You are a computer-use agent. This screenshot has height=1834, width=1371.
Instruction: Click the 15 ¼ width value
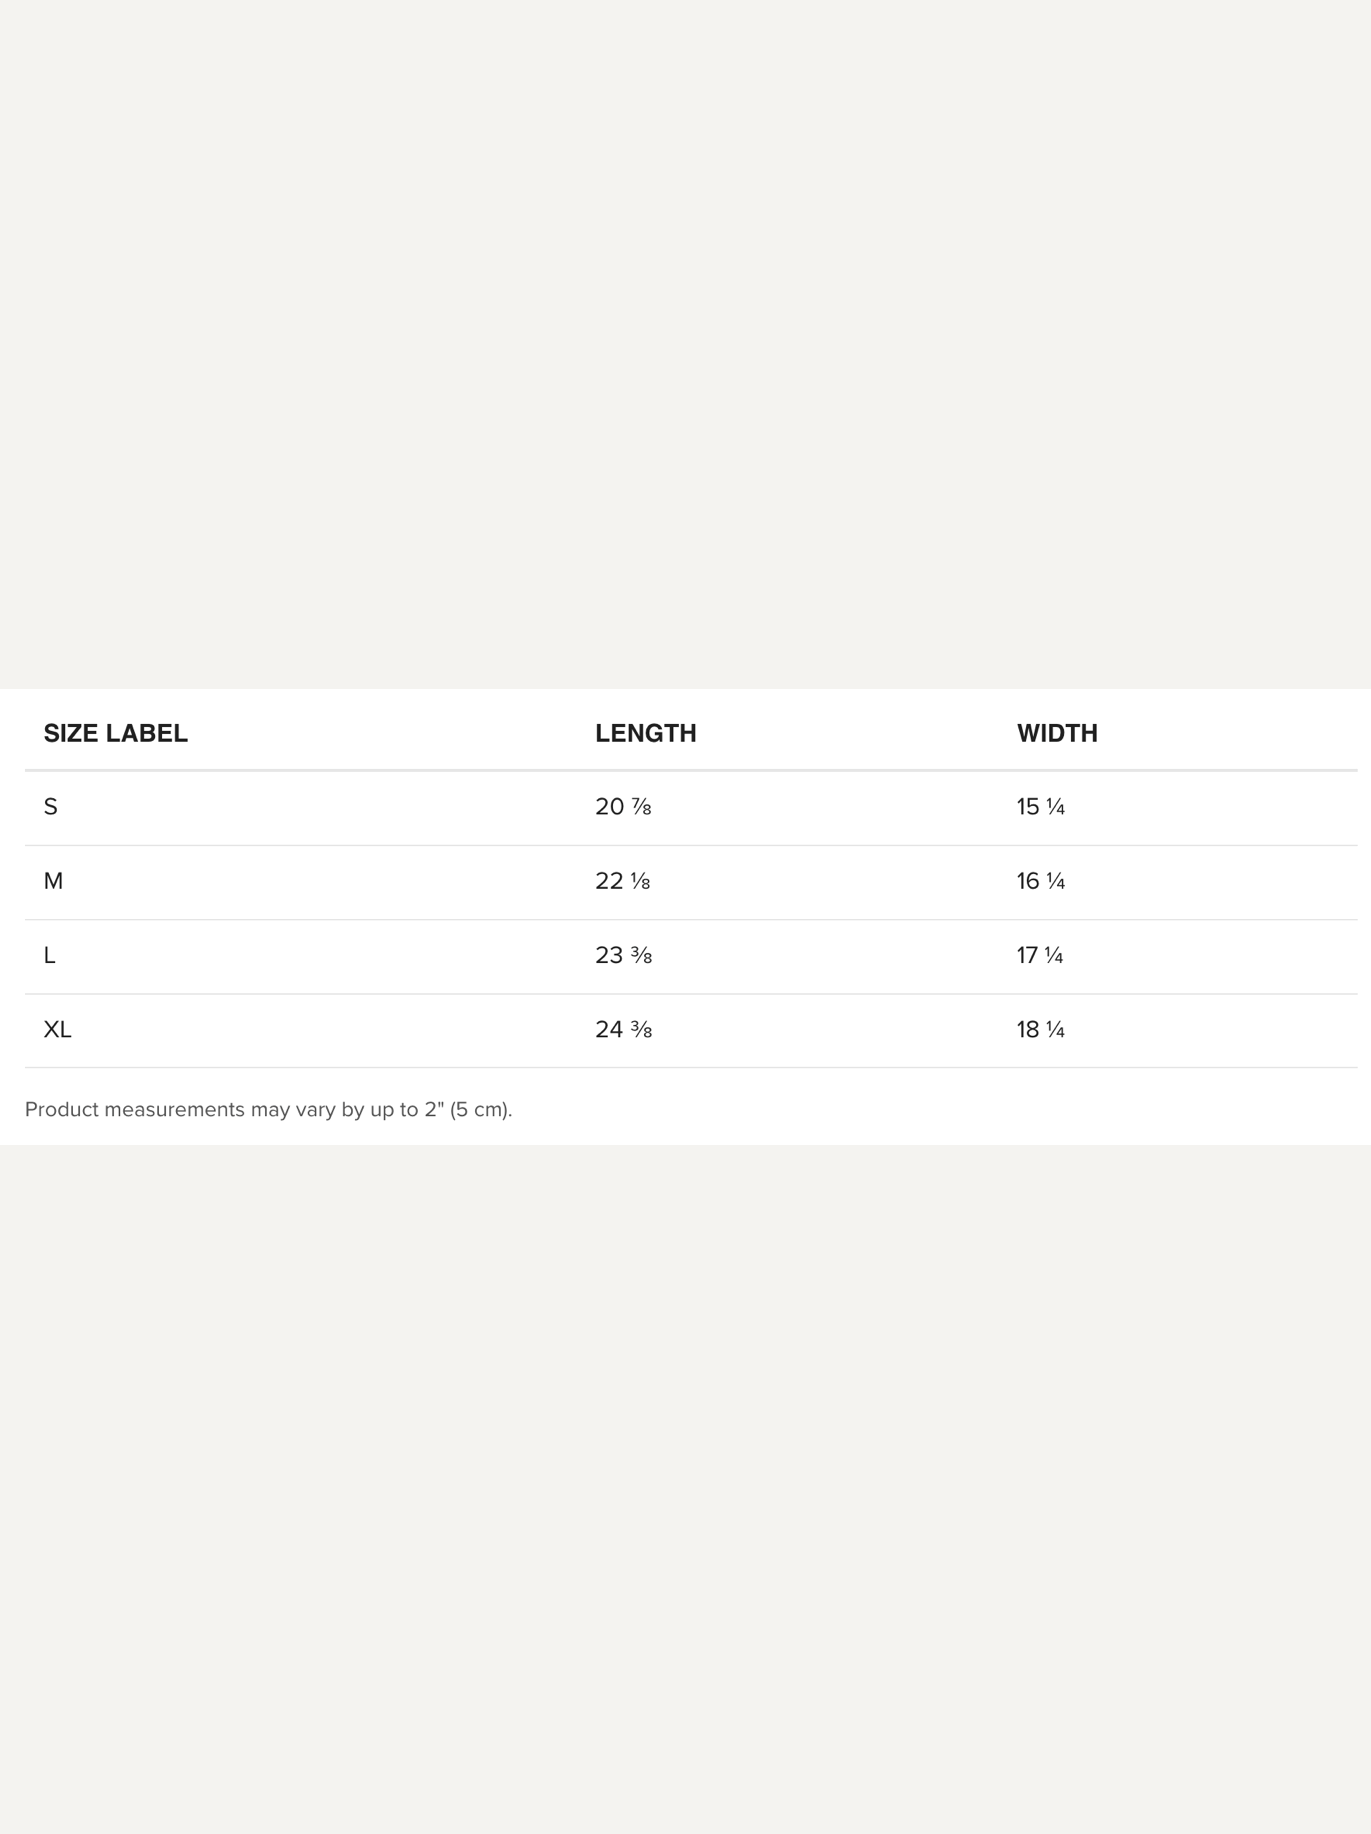point(1040,807)
